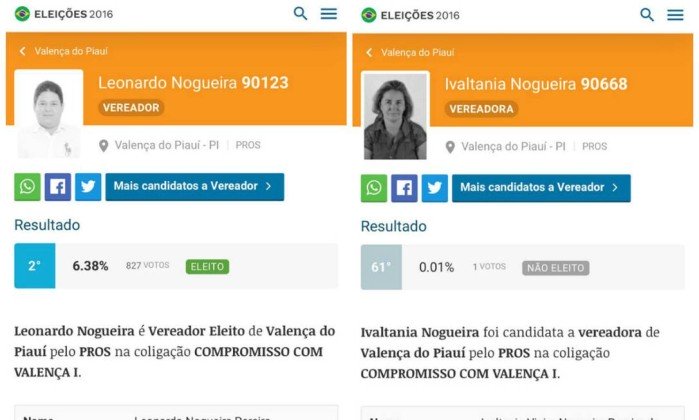Go back to Valença do Piauí from Ivaltania's page
699x420 pixels.
point(410,53)
